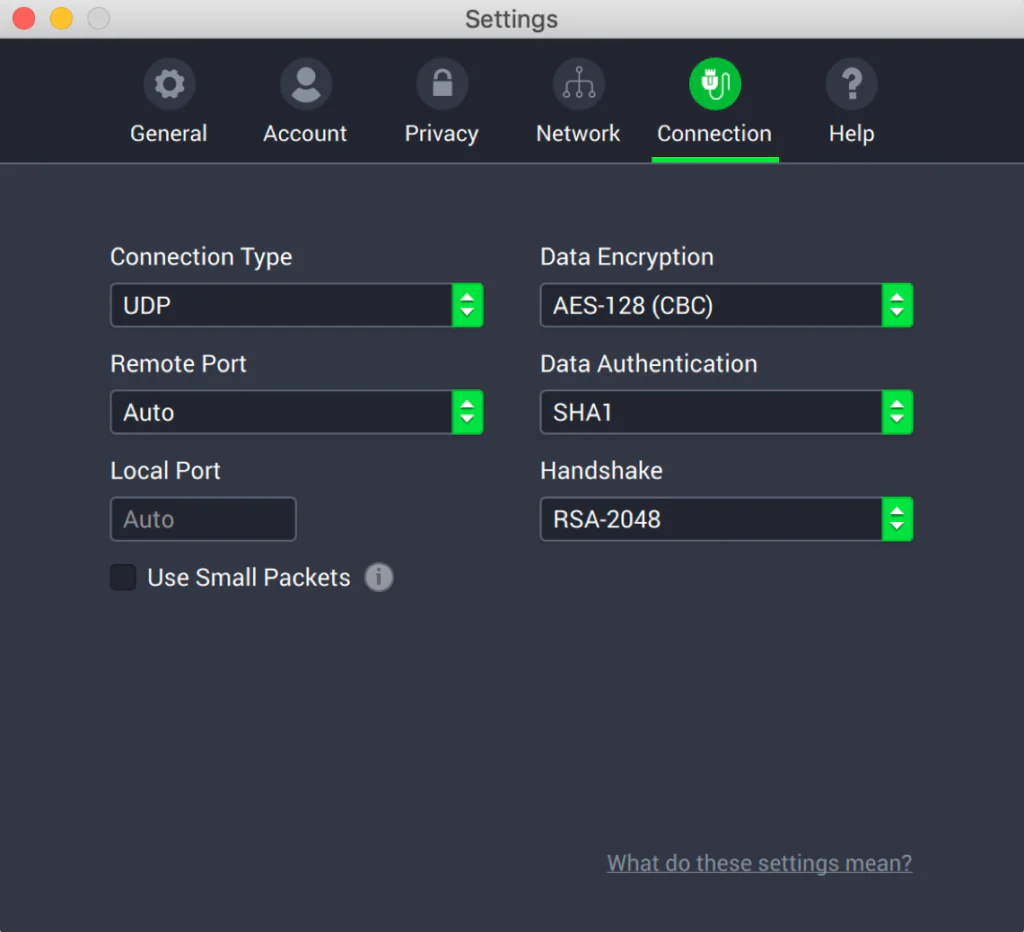This screenshot has height=932, width=1024.
Task: Click the Local Port input field
Action: point(203,519)
